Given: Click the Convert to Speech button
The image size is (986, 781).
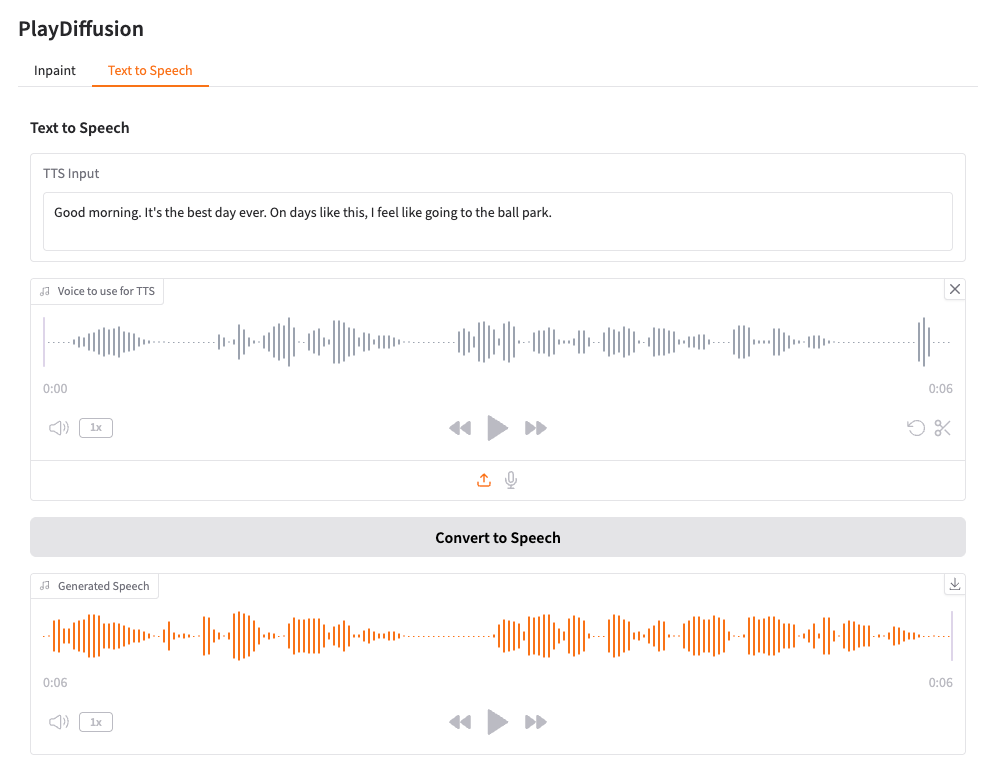Looking at the screenshot, I should click(x=497, y=538).
